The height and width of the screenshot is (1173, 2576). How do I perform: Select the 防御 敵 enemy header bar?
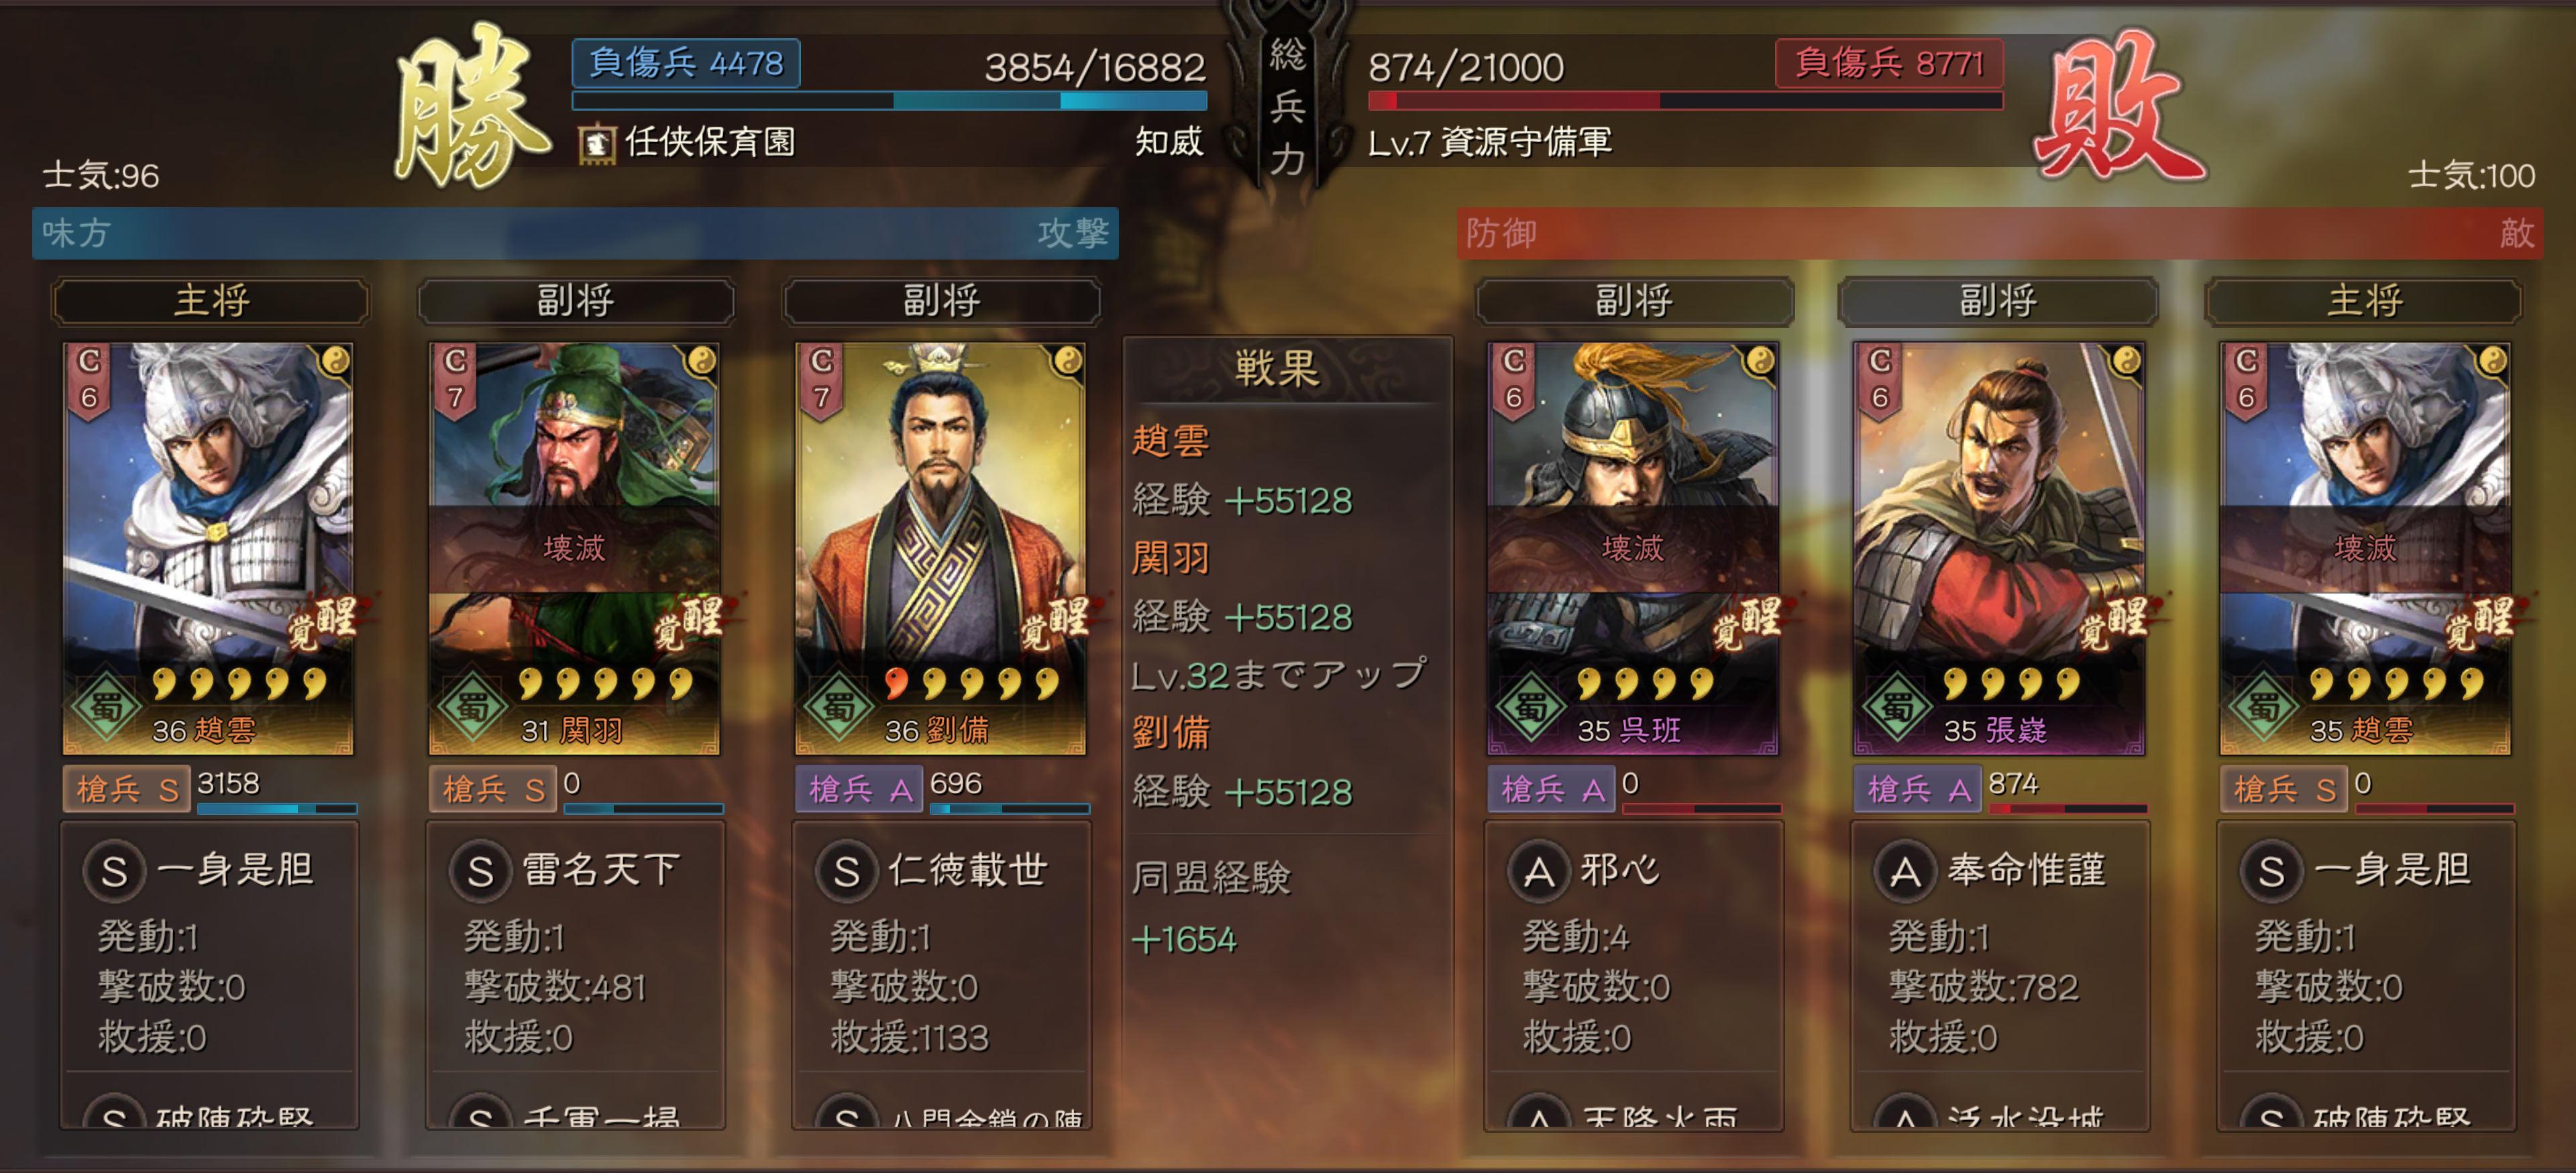coord(2000,233)
